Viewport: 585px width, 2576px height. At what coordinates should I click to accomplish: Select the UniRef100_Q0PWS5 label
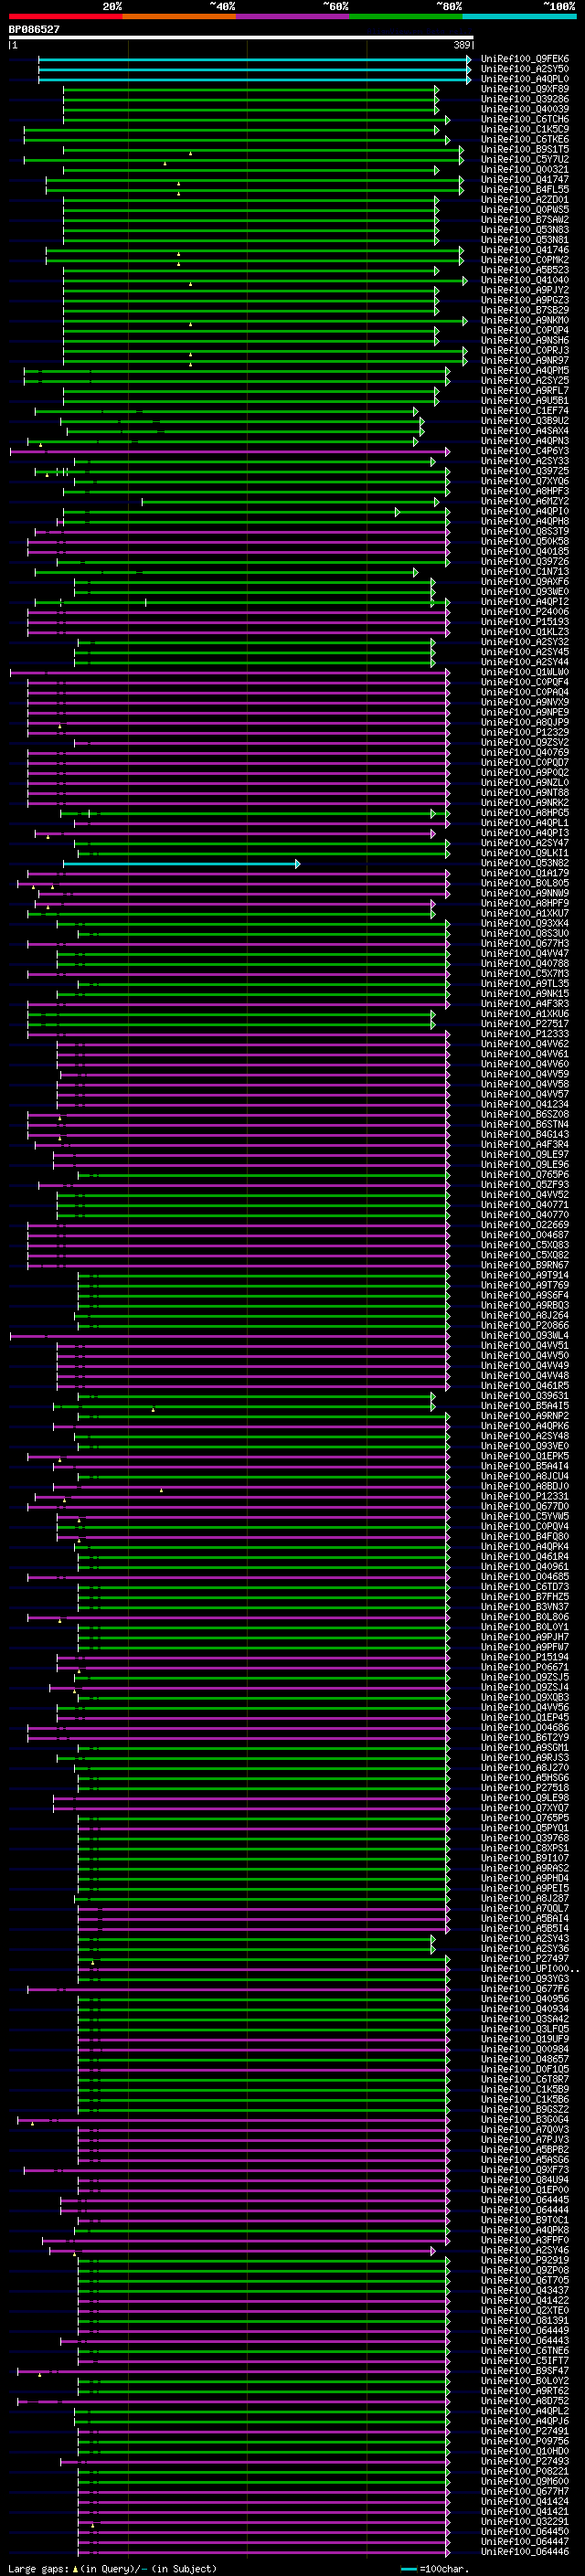(x=524, y=210)
